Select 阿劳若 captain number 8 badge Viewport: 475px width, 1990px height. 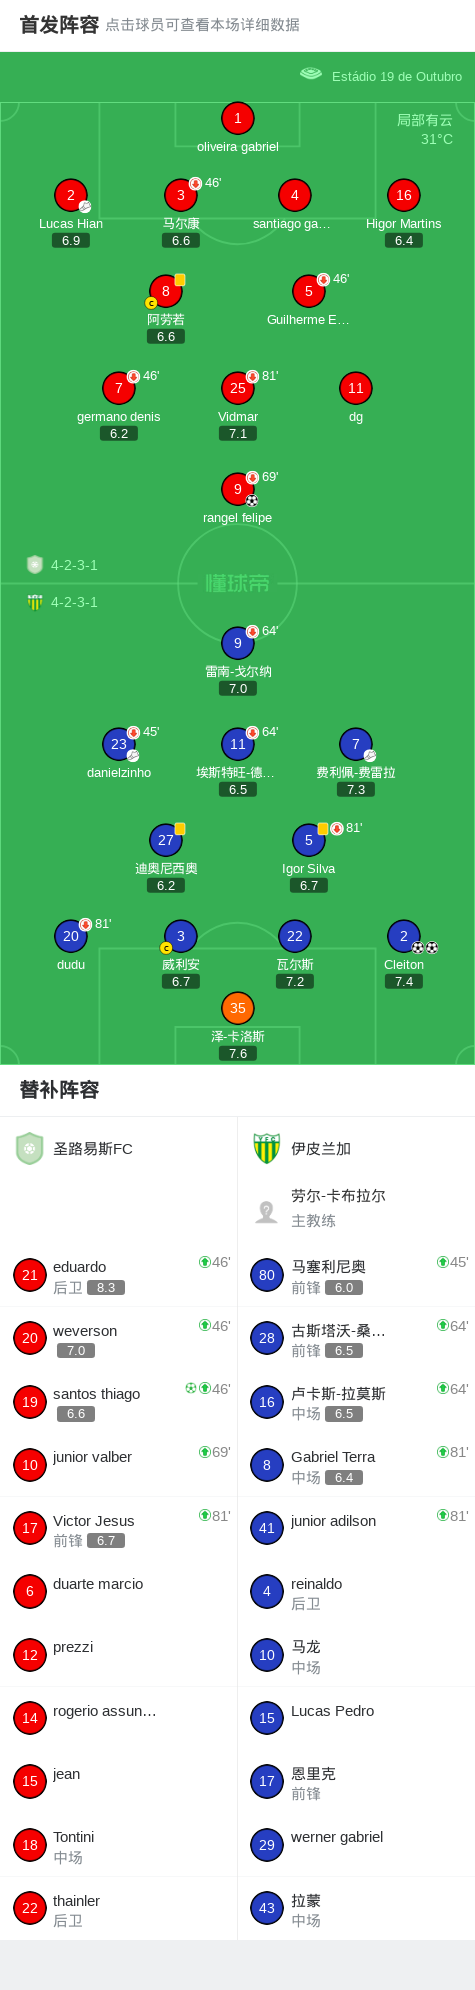pos(165,291)
